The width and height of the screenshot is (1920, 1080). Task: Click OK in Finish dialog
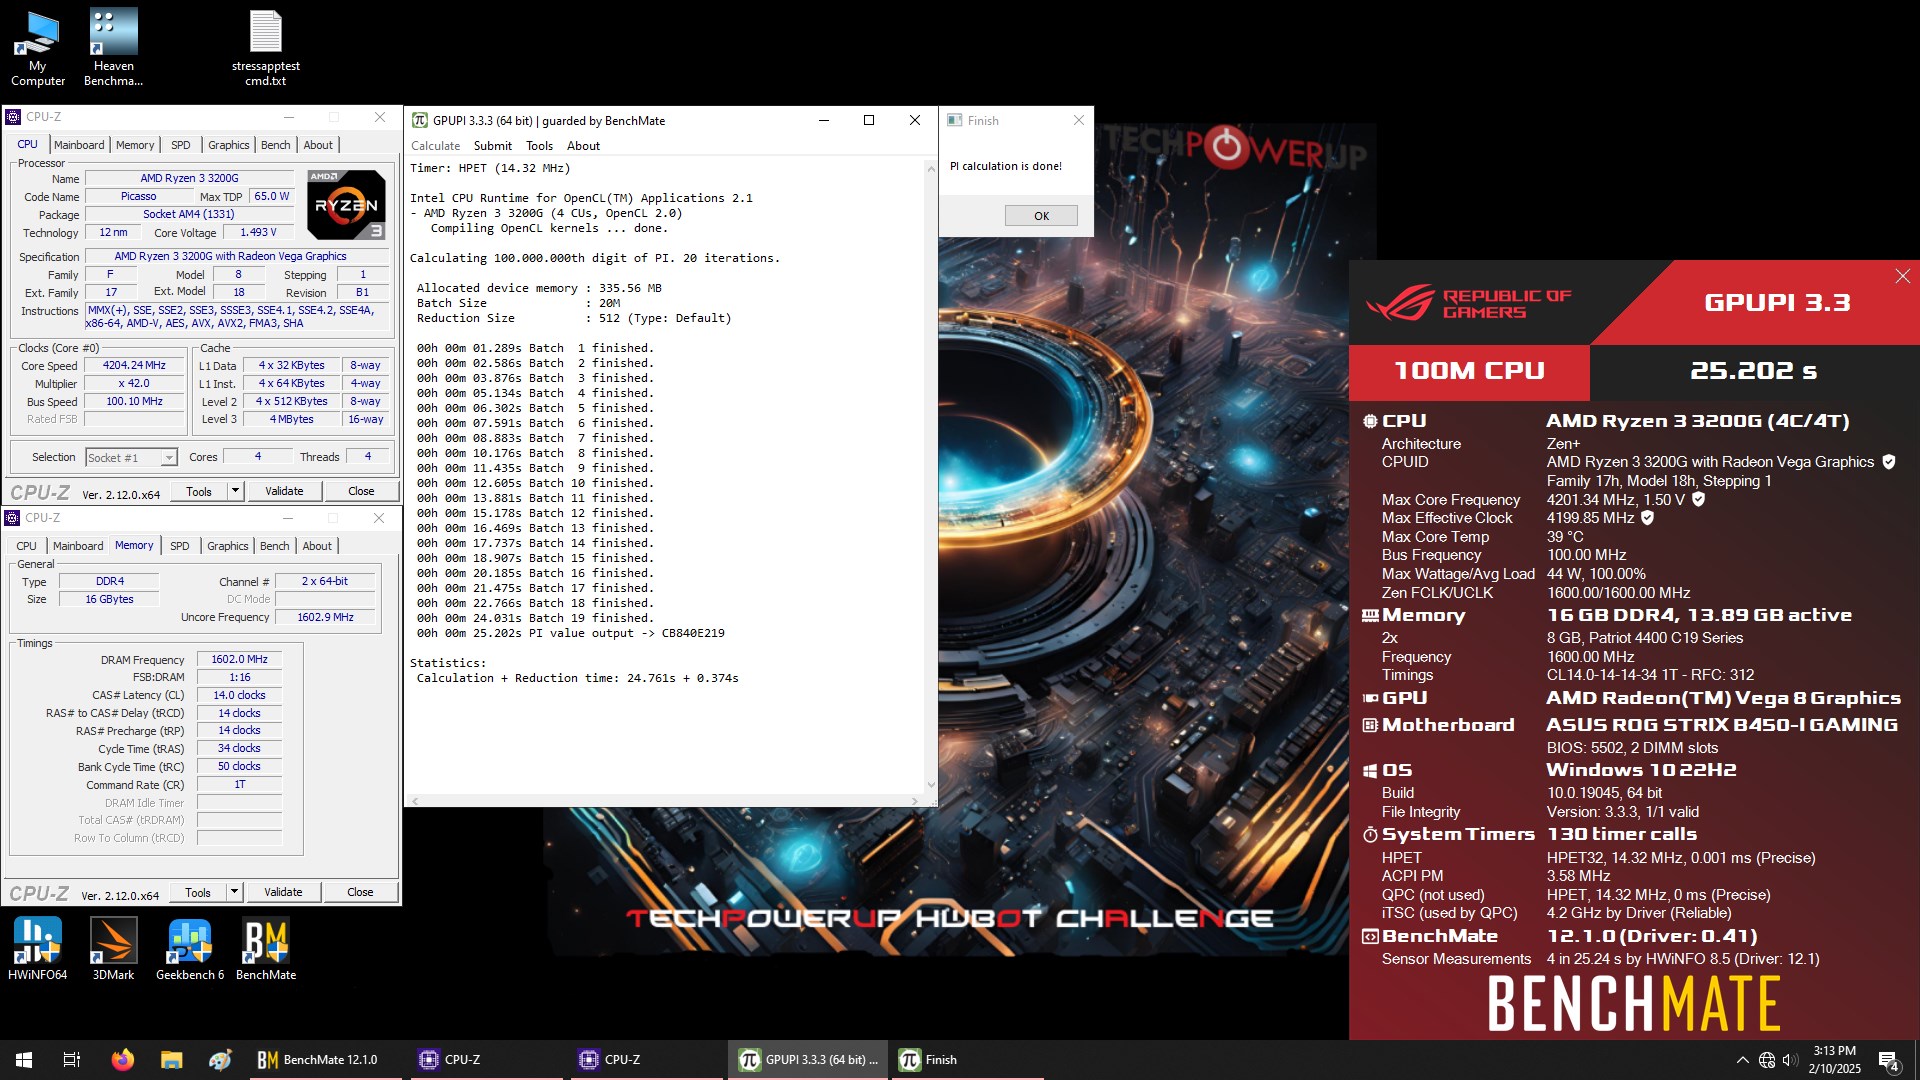(x=1041, y=216)
